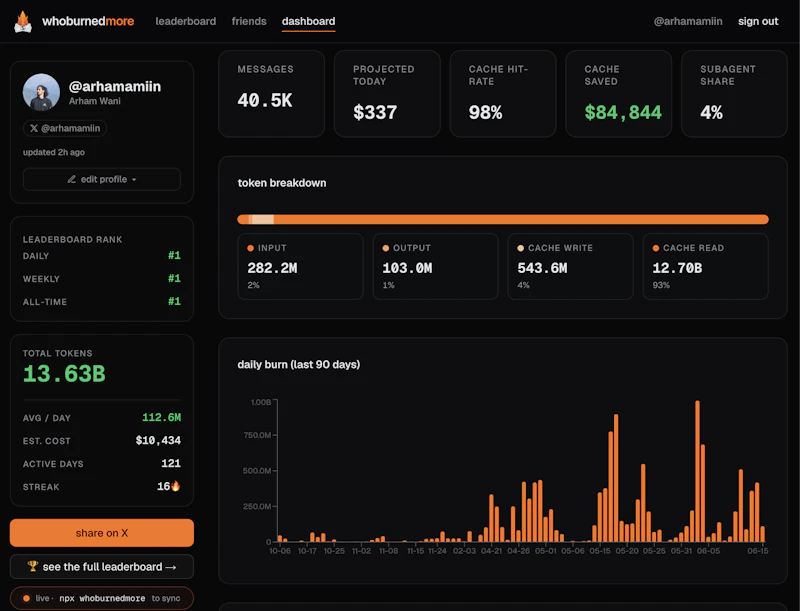Click the token breakdown heading
The image size is (800, 611).
coord(282,183)
